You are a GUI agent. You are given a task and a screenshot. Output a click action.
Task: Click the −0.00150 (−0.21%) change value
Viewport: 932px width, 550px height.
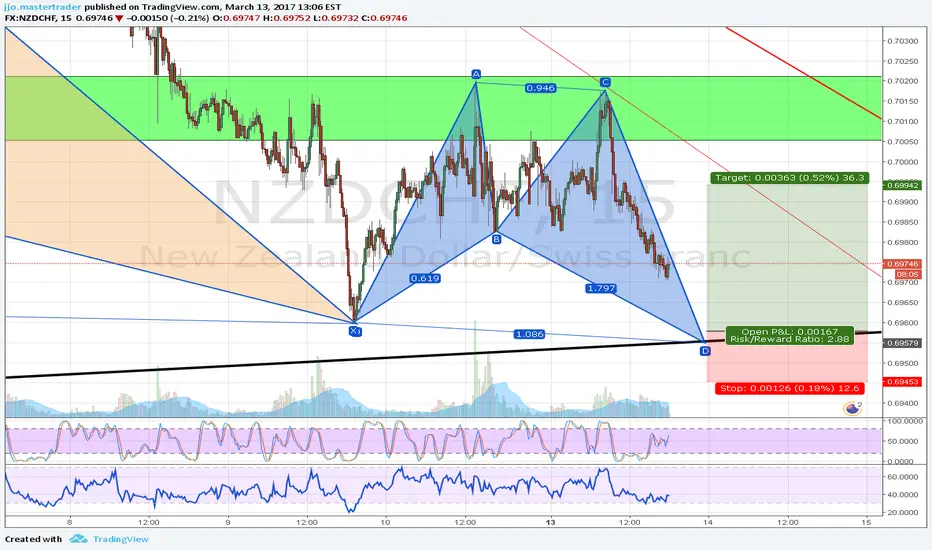coord(168,18)
